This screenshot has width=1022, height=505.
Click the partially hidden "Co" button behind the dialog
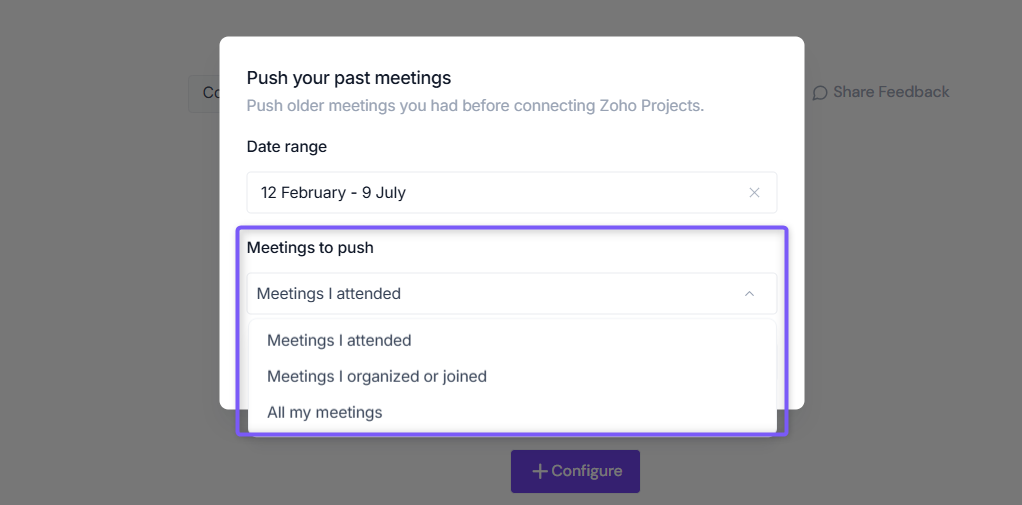coord(204,93)
